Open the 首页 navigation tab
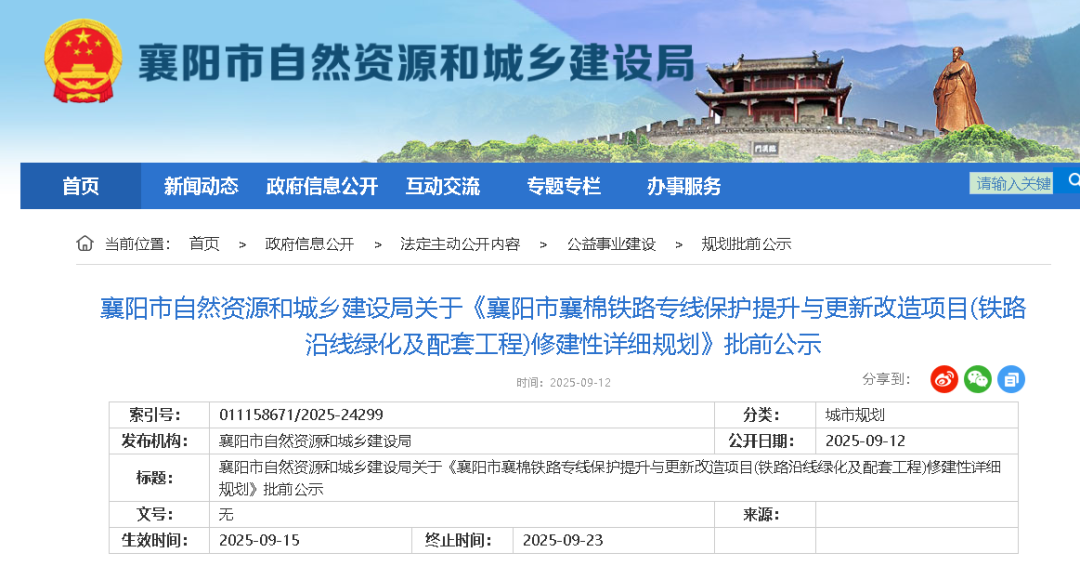The height and width of the screenshot is (566, 1080). click(x=81, y=186)
